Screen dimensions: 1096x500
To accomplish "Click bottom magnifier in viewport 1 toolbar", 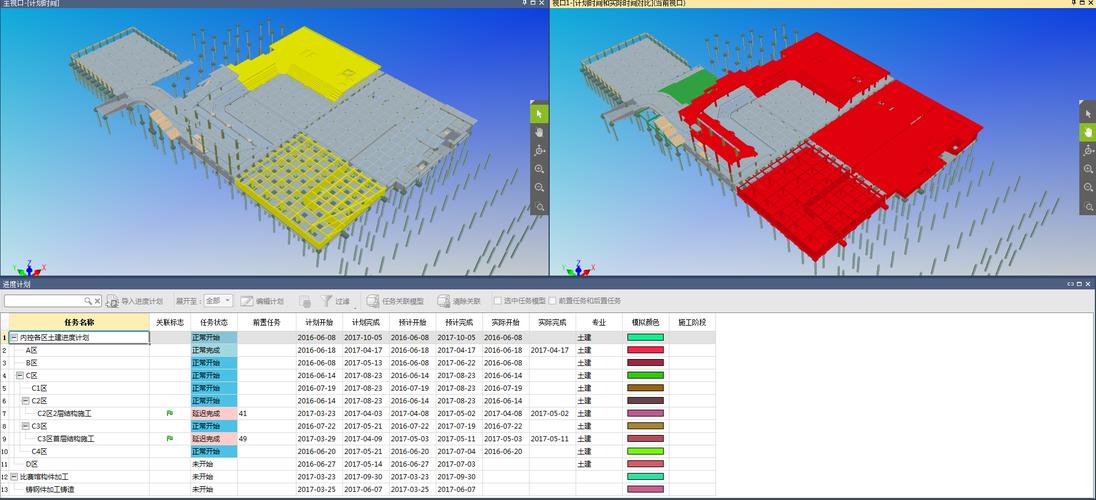I will 1088,207.
